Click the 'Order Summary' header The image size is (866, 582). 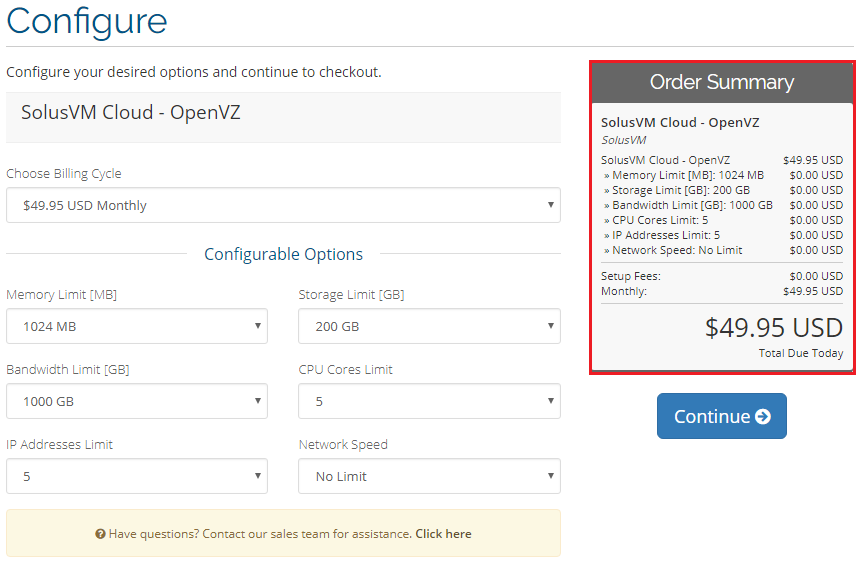click(722, 82)
